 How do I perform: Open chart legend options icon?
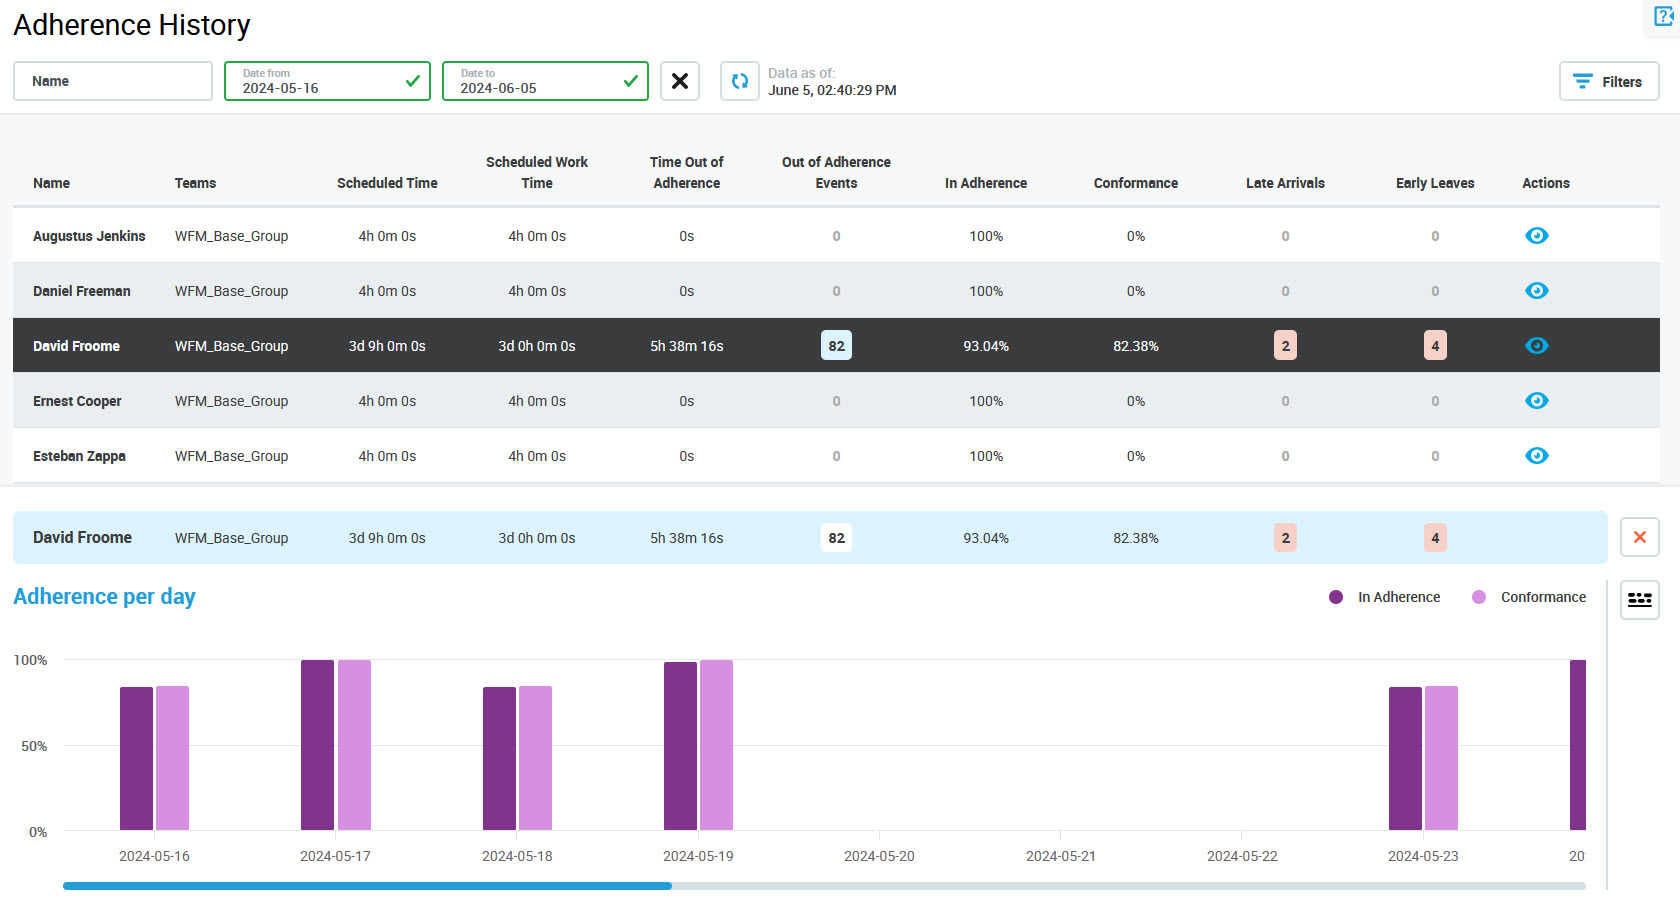1639,600
